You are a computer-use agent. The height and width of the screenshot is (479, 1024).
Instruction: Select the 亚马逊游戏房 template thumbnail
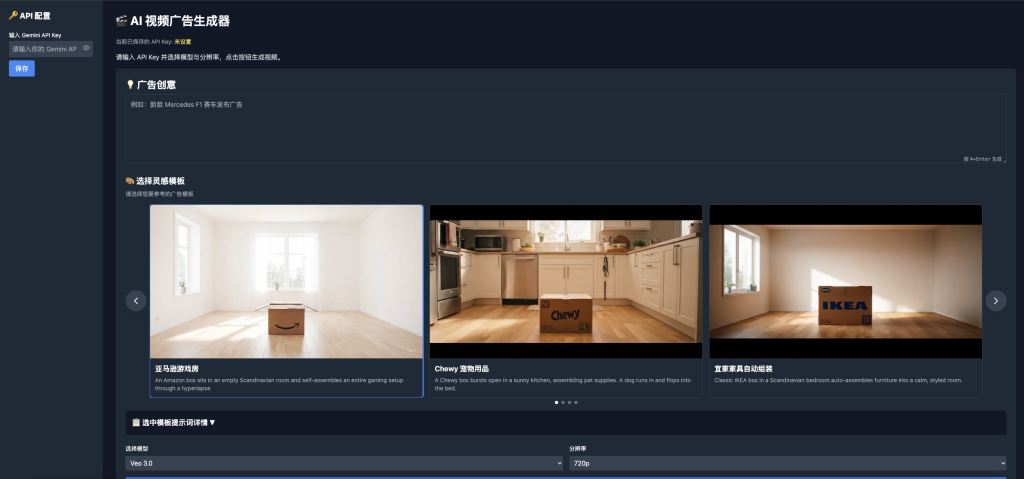click(287, 282)
